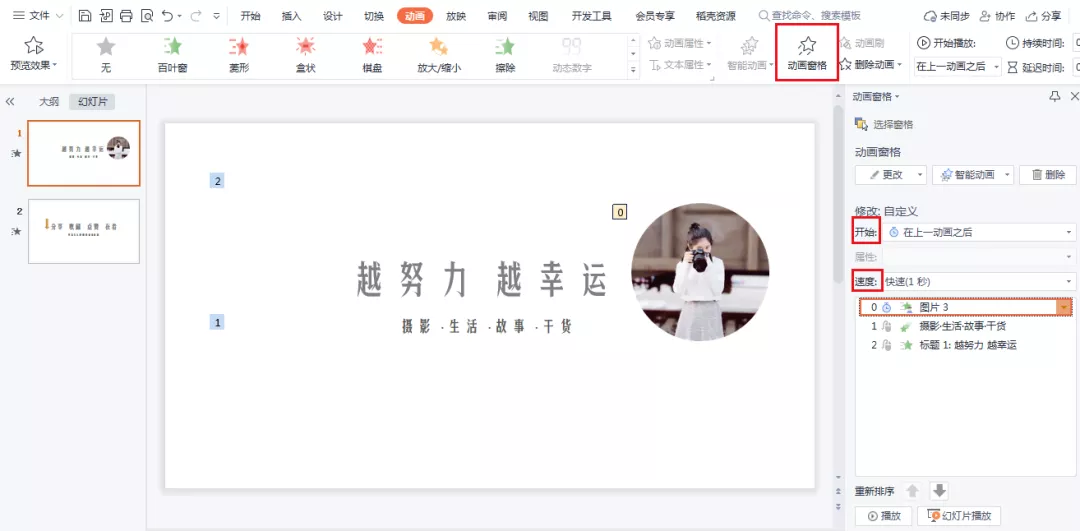Switch to the 切换 ribbon tab
This screenshot has height=531, width=1080.
tap(374, 16)
